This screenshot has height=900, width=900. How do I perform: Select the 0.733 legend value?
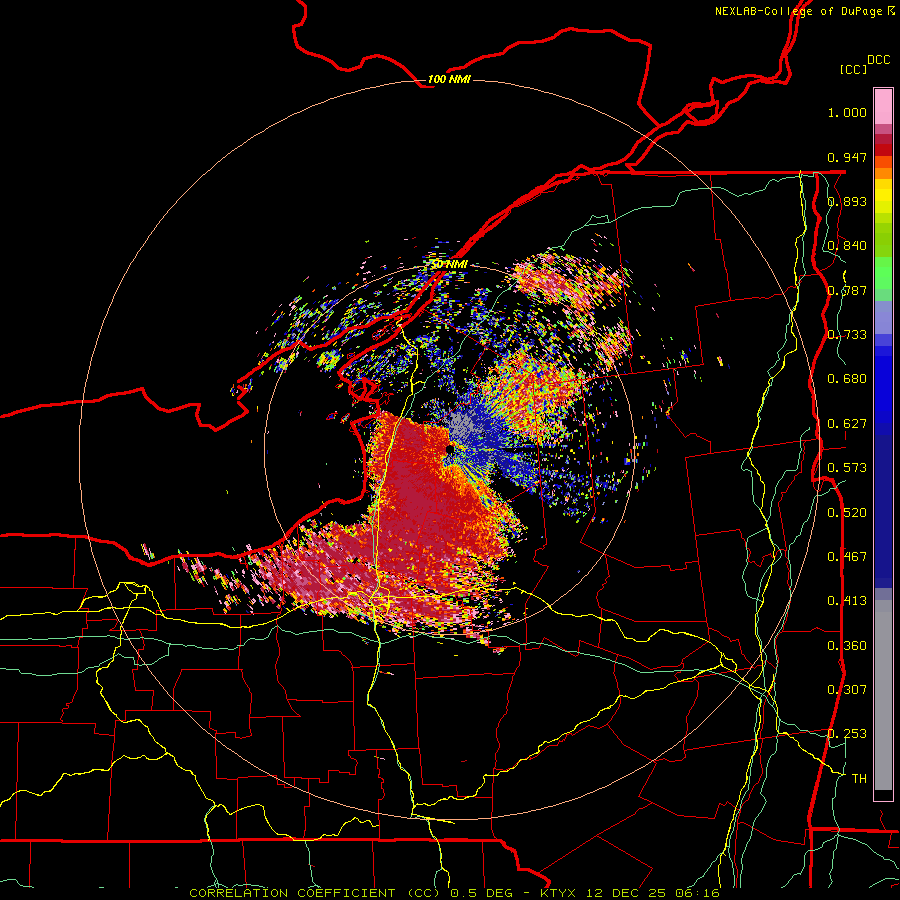click(847, 335)
